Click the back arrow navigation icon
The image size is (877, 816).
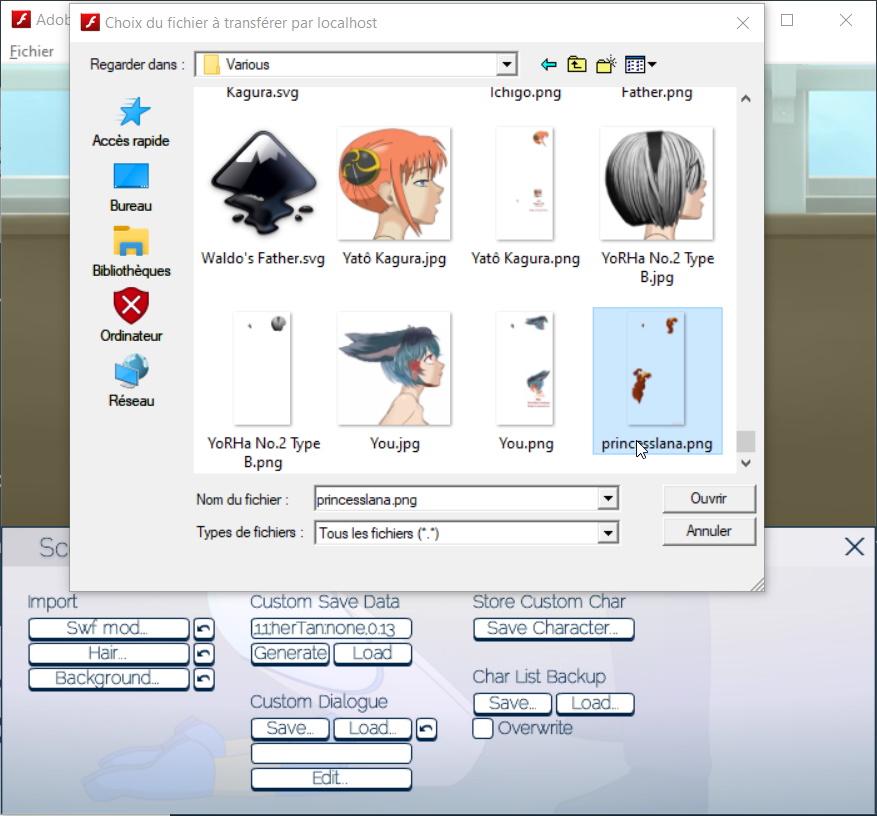click(548, 65)
